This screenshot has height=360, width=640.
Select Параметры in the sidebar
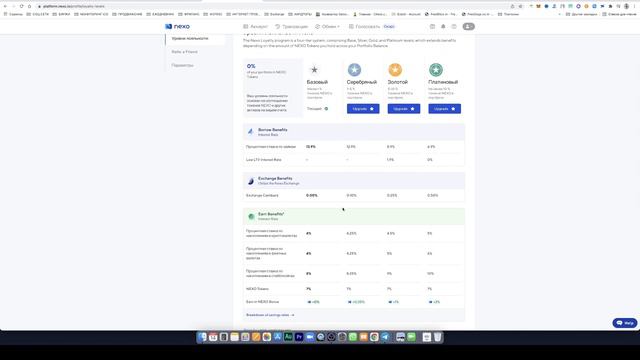[x=182, y=65]
